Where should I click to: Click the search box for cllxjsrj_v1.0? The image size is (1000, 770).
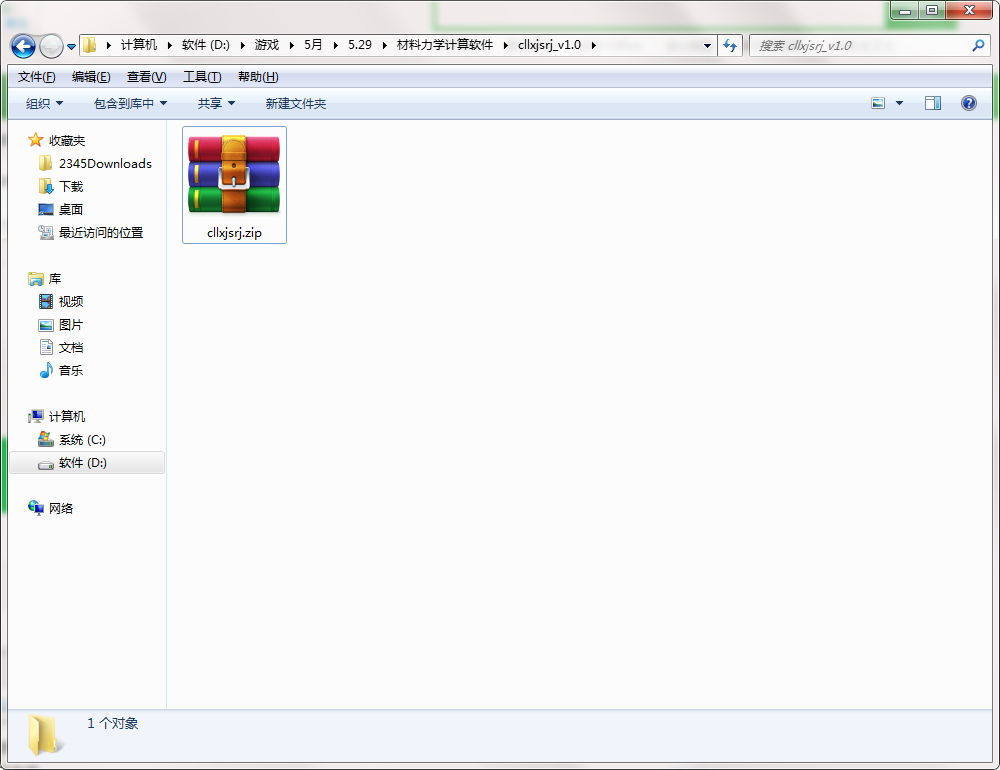click(860, 46)
